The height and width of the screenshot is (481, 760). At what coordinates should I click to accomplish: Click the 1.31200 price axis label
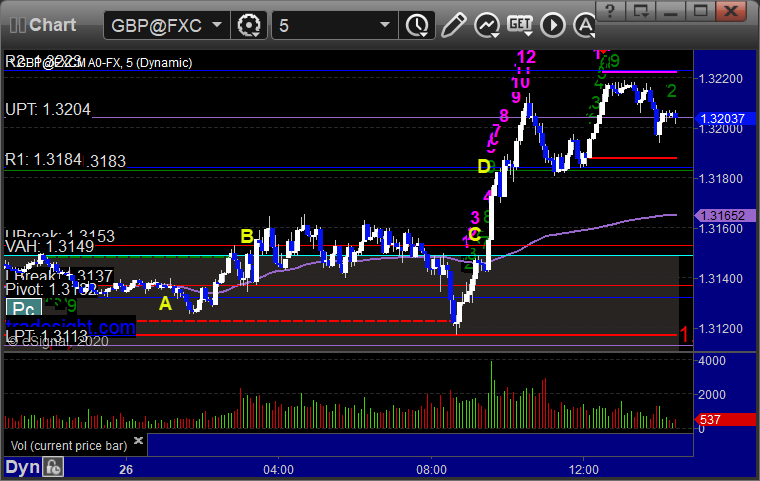coord(721,329)
